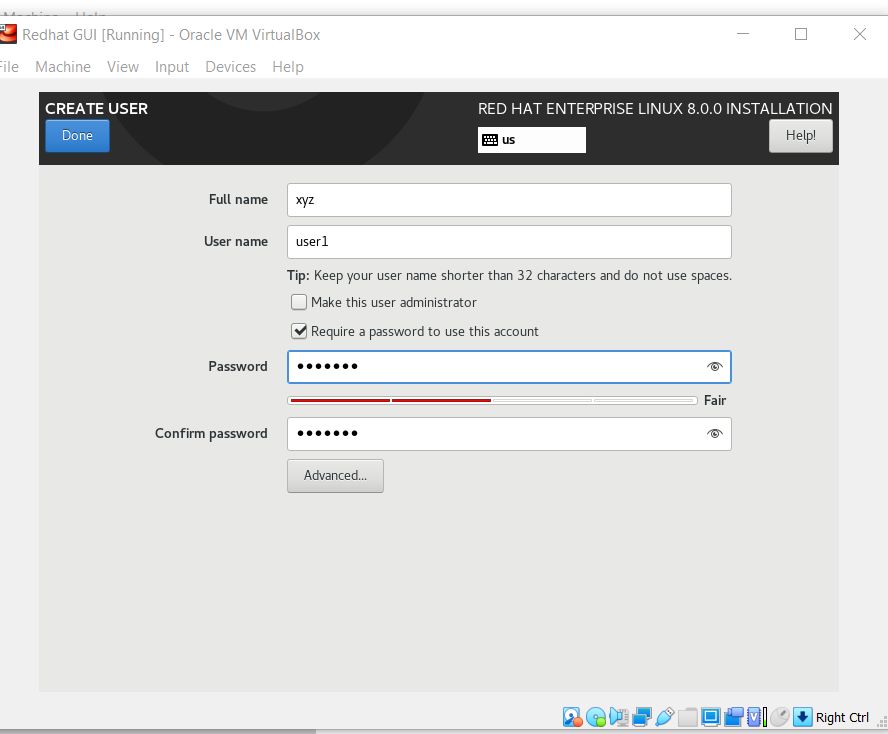Click the 'us' keyboard layout selector
This screenshot has height=734, width=888.
[532, 140]
